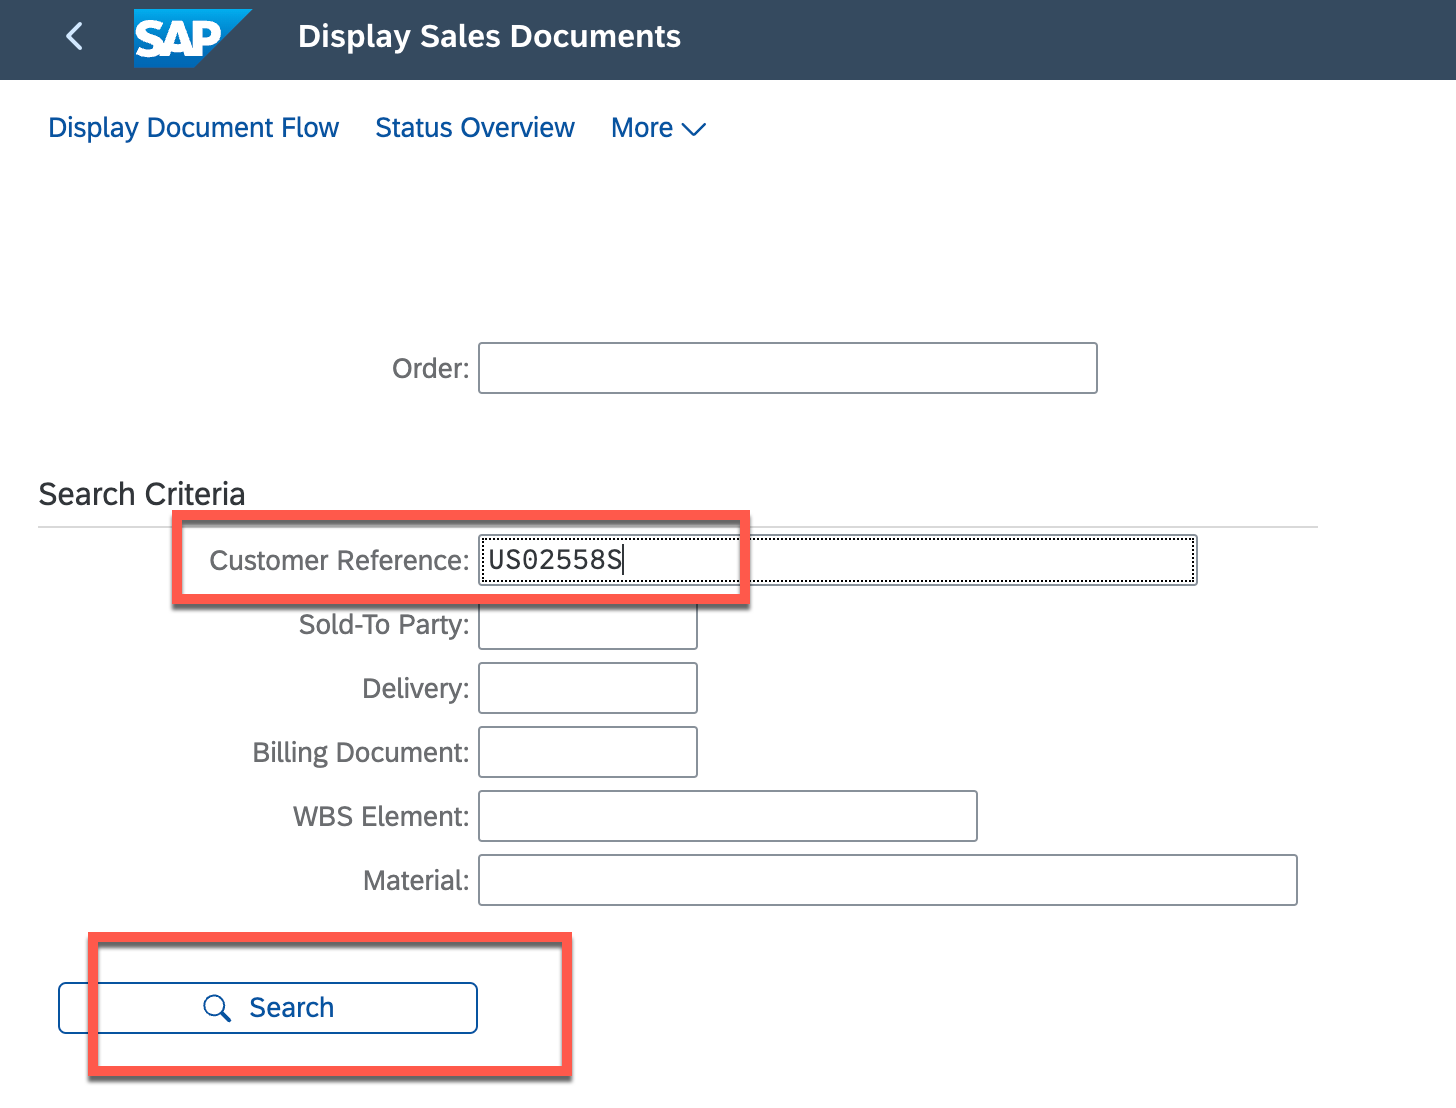1456x1108 pixels.
Task: Focus the Billing Document field
Action: pos(587,752)
